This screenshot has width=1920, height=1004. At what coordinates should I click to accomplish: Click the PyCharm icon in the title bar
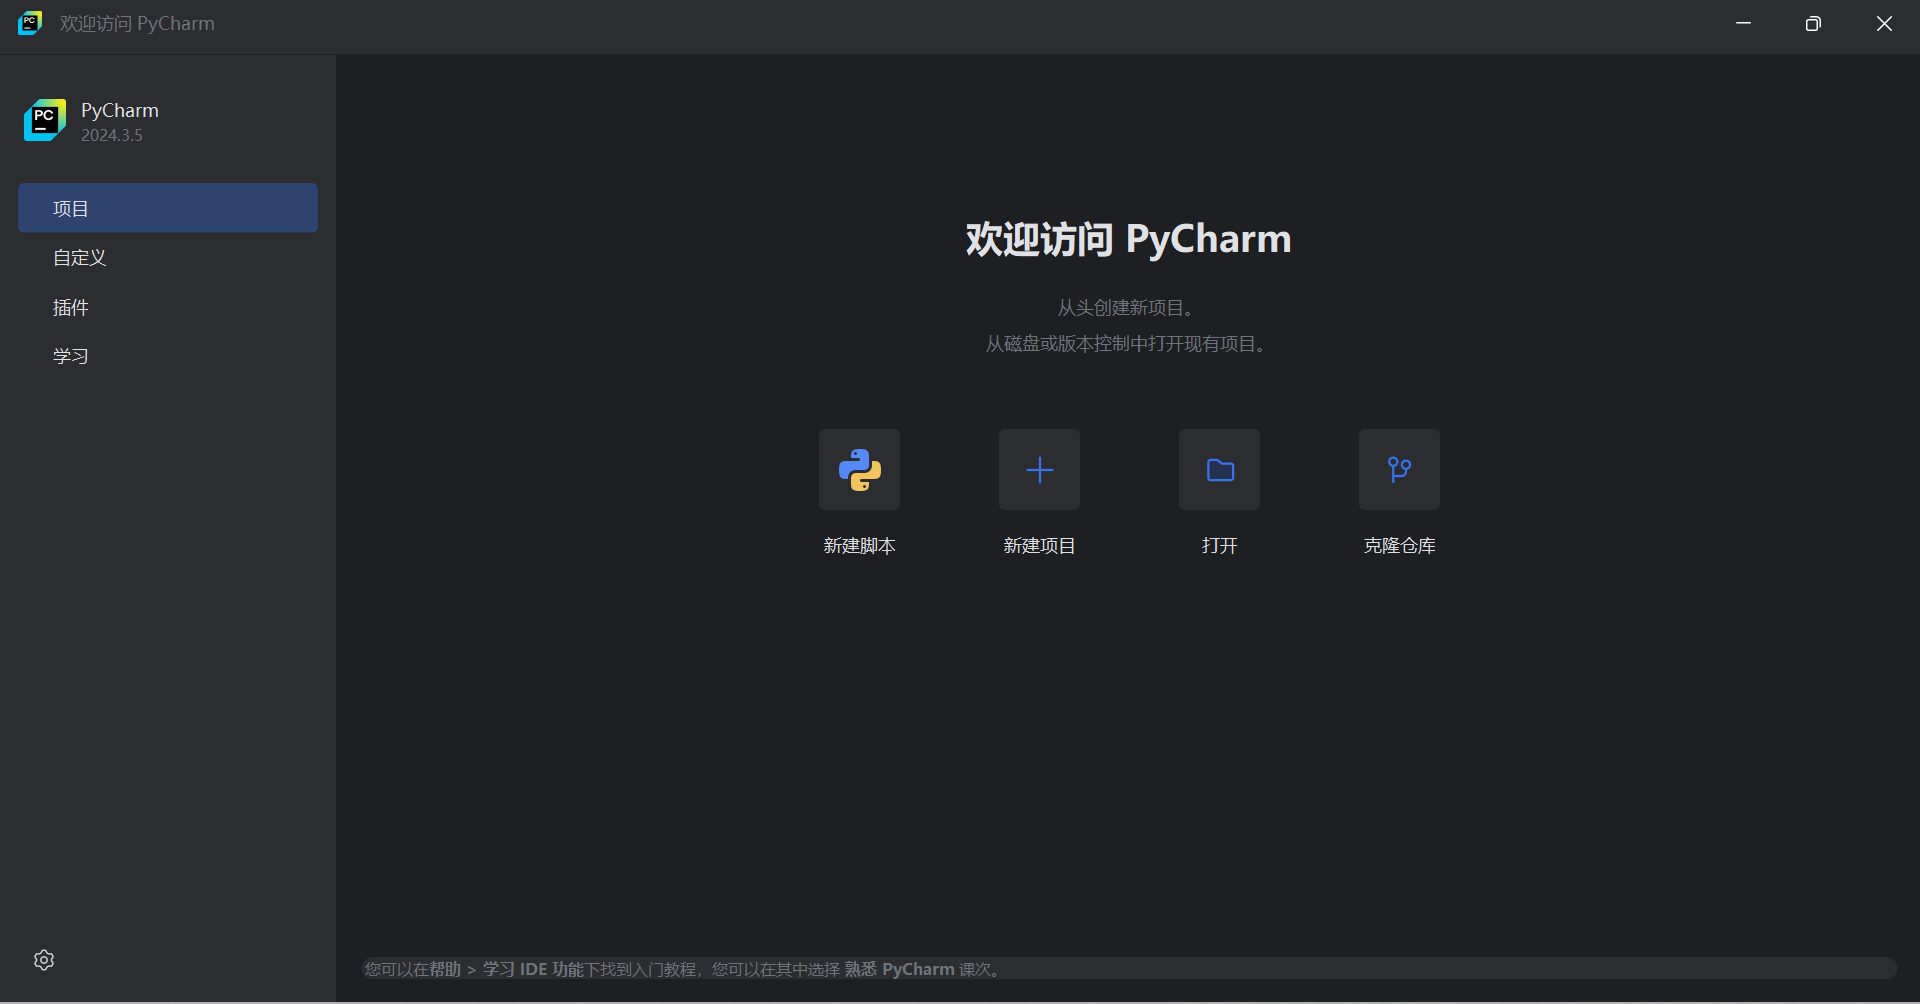[x=30, y=23]
